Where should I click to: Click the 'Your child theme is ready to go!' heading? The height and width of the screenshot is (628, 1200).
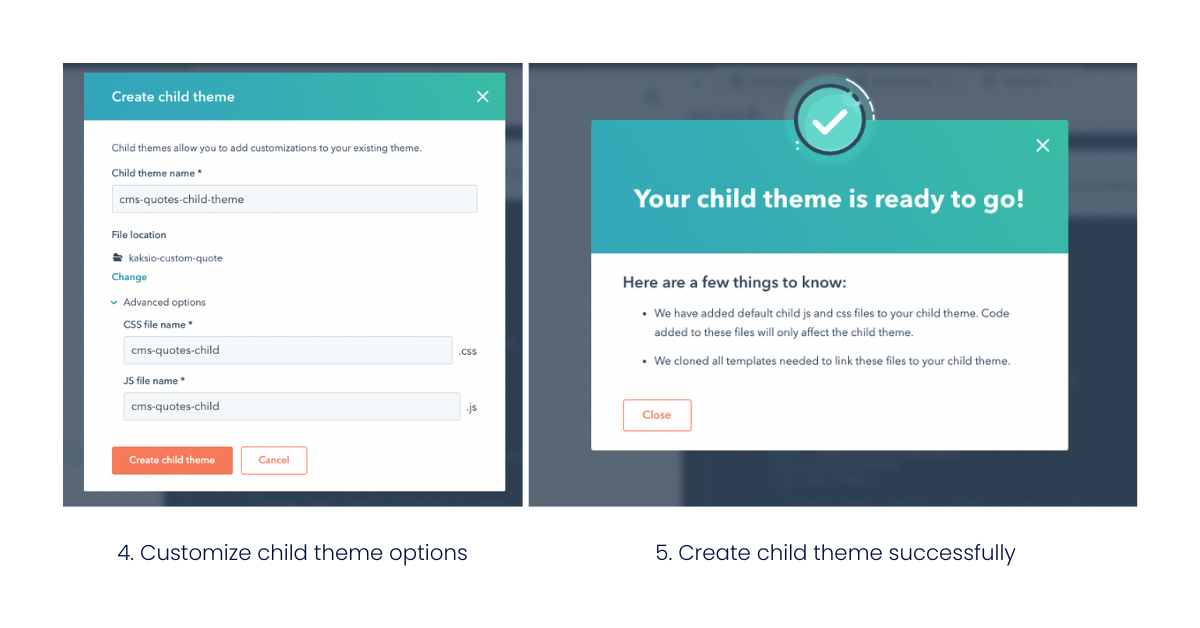coord(829,199)
